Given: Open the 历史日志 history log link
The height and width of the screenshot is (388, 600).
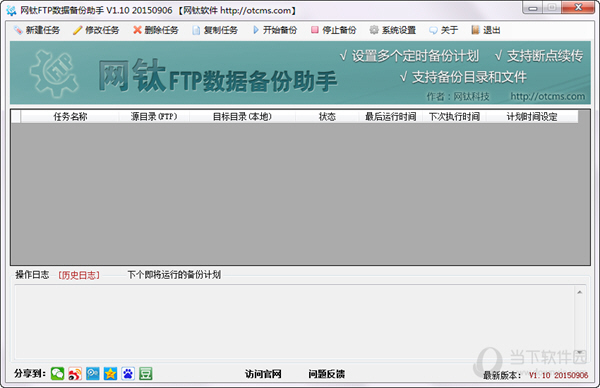Looking at the screenshot, I should tap(79, 275).
